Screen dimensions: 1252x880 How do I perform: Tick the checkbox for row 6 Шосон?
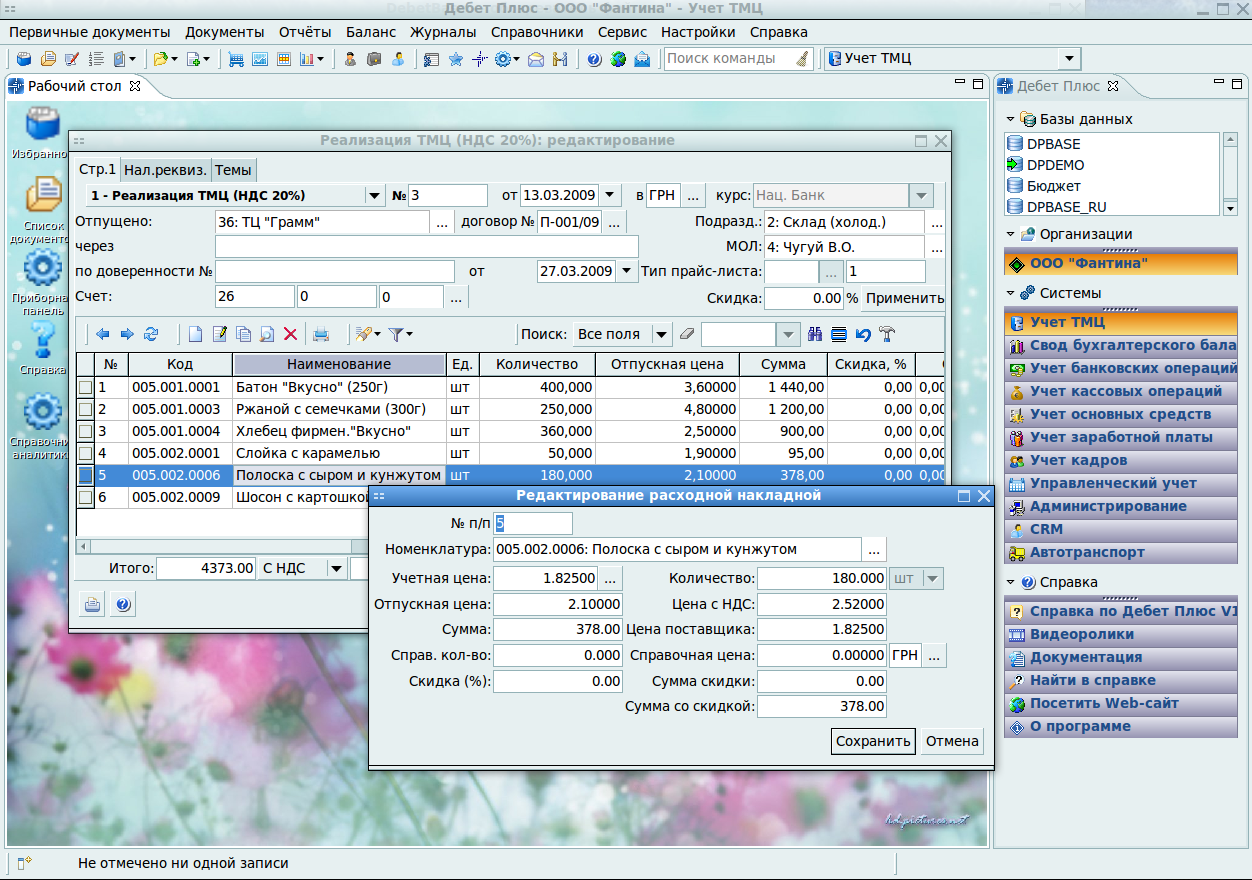(86, 497)
